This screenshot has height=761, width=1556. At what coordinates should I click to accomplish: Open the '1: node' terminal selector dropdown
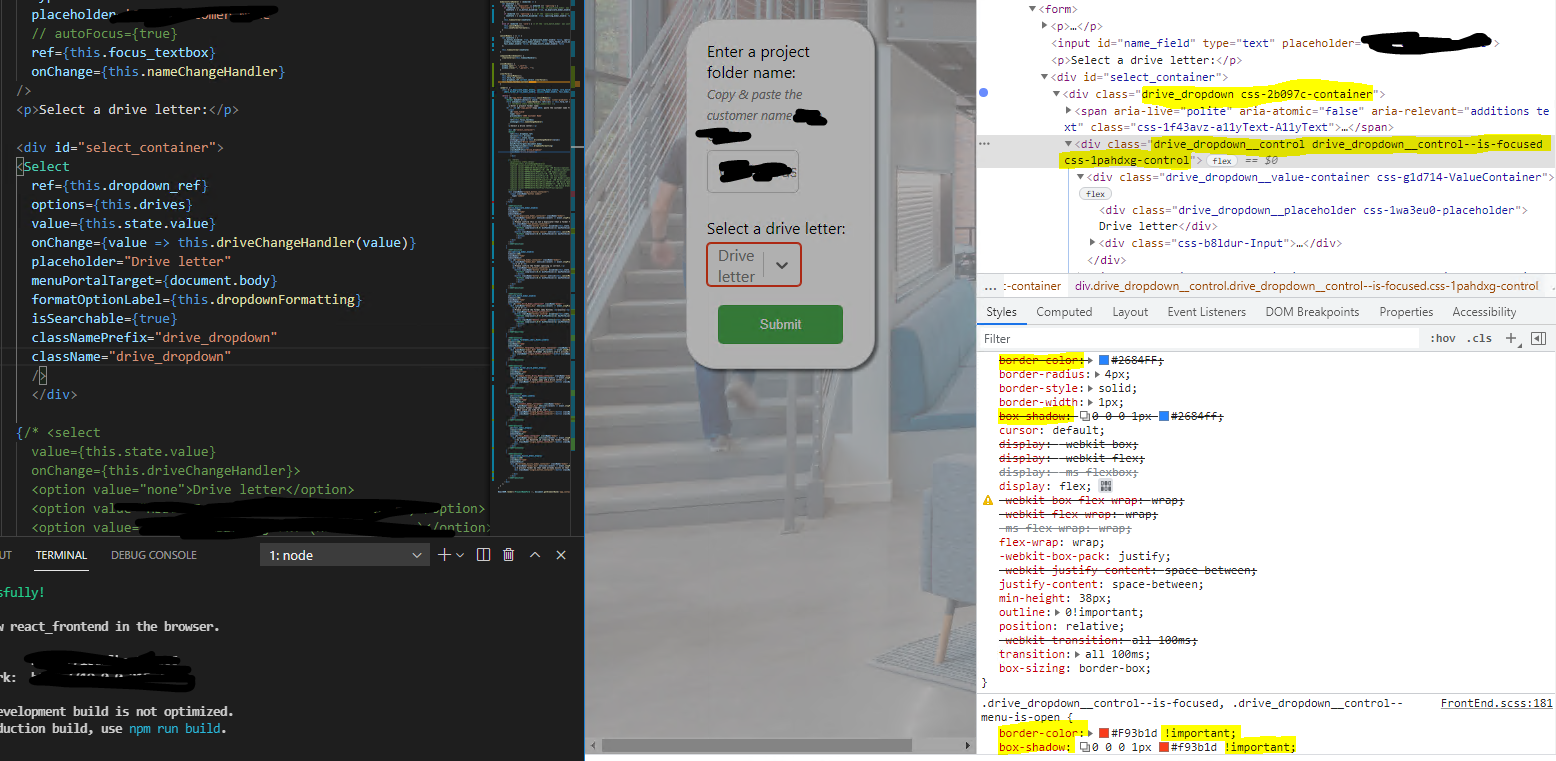pos(345,554)
